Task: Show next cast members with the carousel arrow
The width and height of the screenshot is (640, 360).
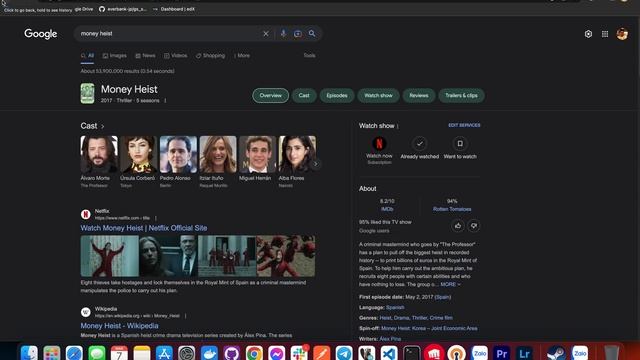Action: [316, 164]
